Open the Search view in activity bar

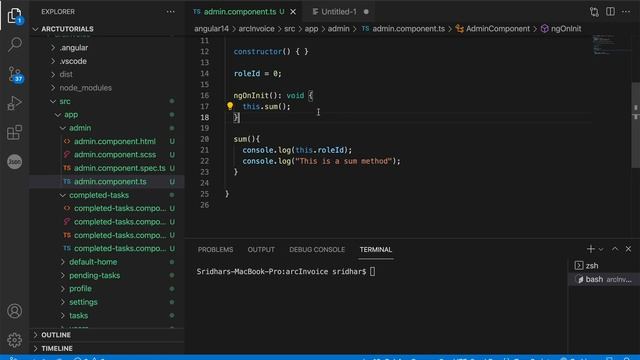pyautogui.click(x=15, y=44)
